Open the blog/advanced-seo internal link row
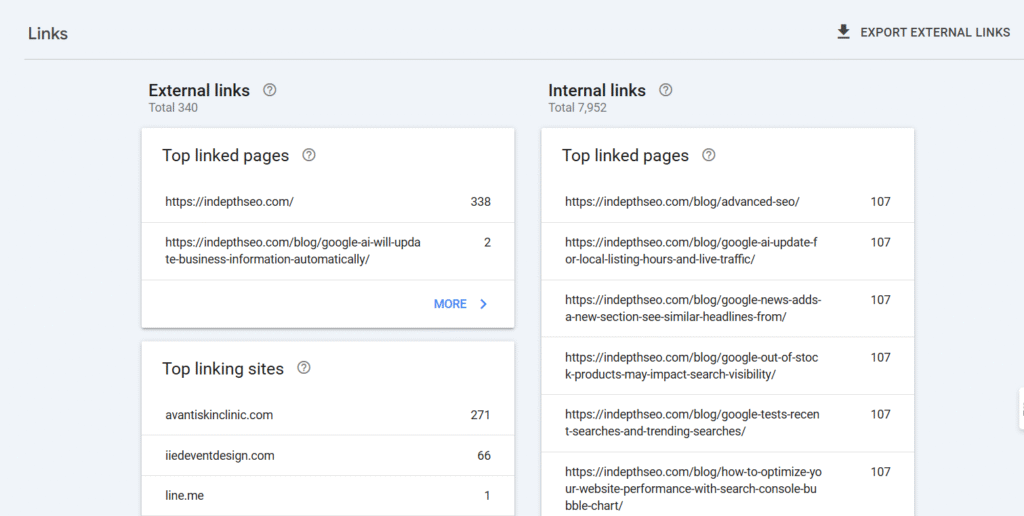1024x516 pixels. [727, 202]
